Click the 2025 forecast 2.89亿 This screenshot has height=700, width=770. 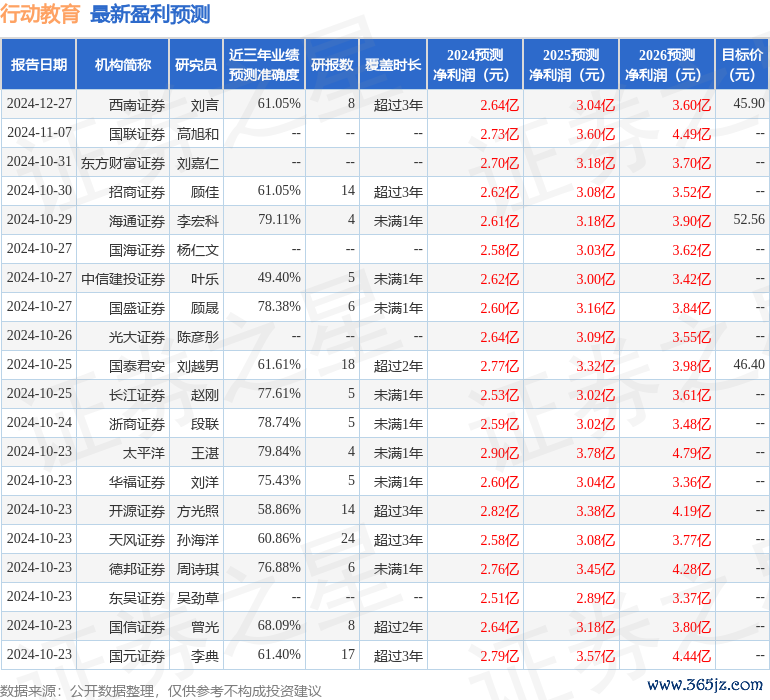(596, 597)
